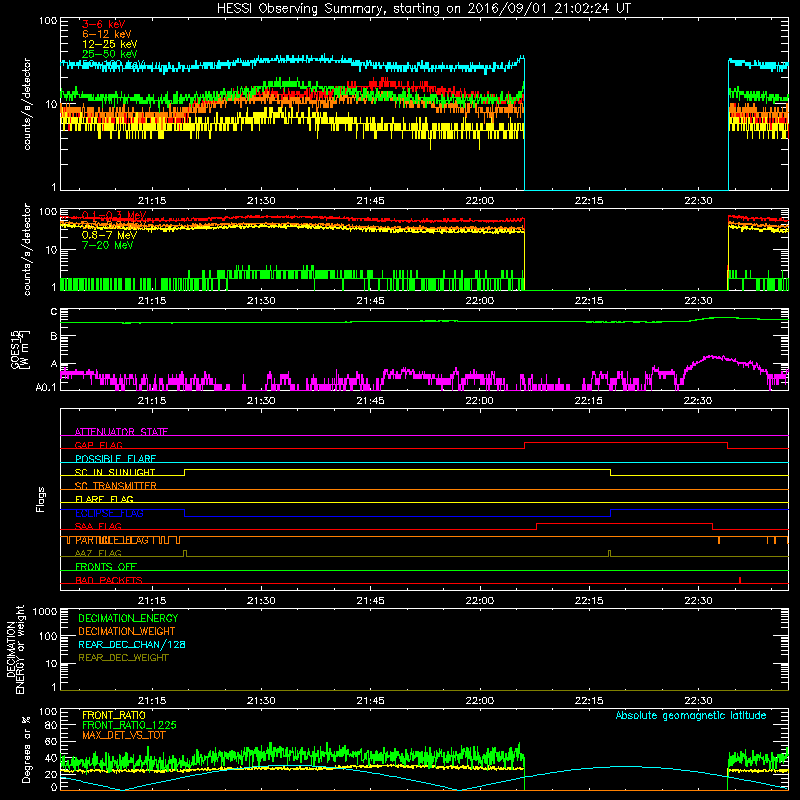Select the 12-25 keV legend label

(110, 44)
